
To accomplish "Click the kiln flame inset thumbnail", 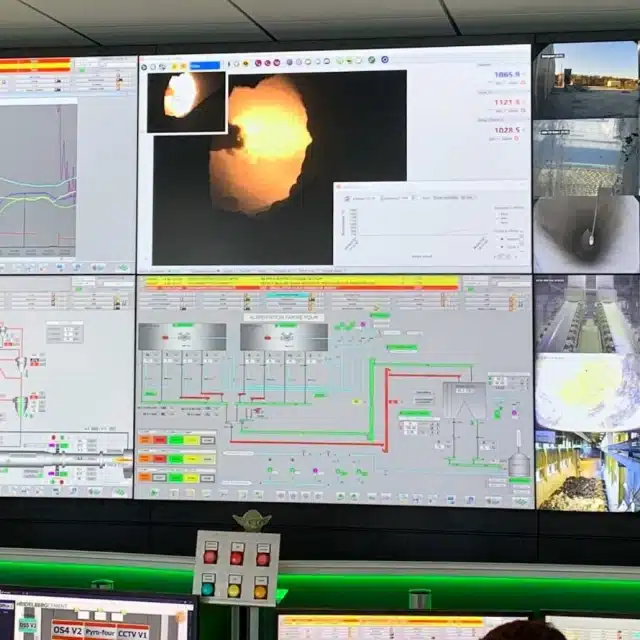I will [186, 101].
